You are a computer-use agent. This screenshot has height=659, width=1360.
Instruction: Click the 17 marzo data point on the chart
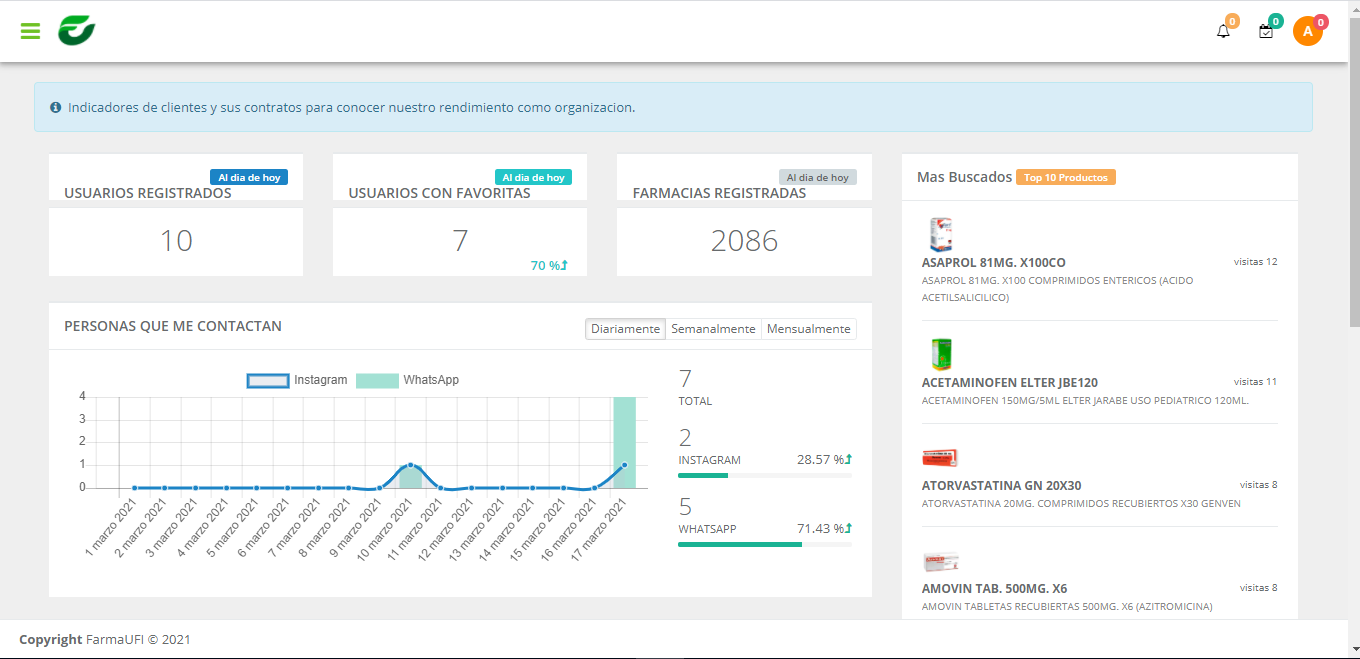pos(625,465)
